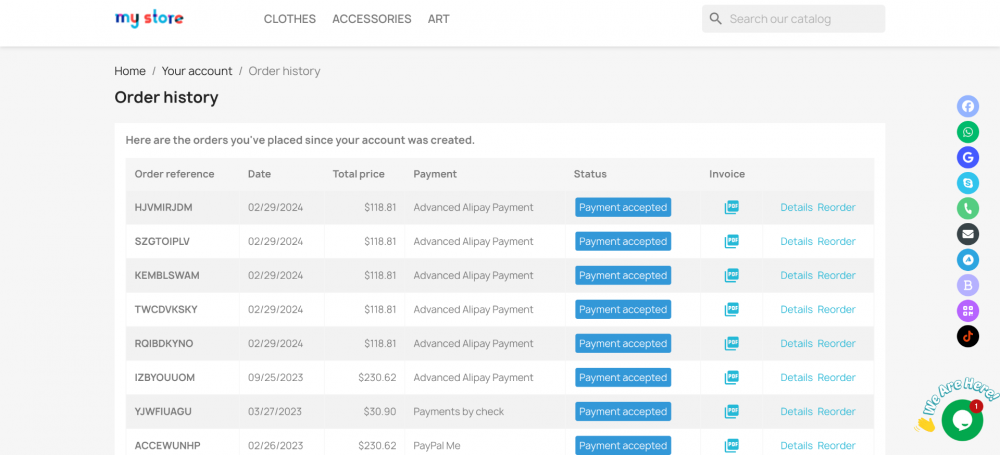Open the WhatsApp contact icon

(x=967, y=132)
